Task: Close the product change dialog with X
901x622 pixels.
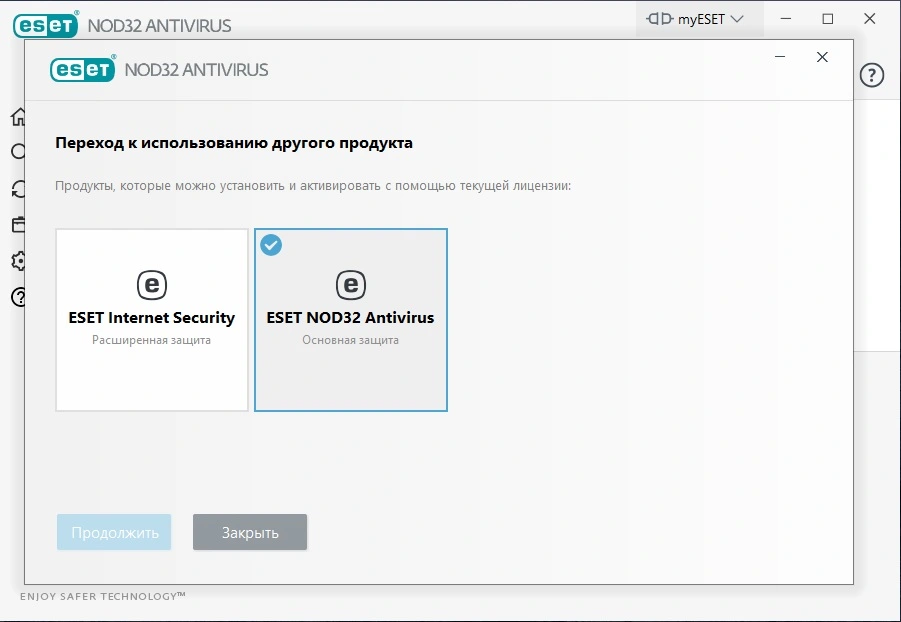Action: tap(822, 57)
